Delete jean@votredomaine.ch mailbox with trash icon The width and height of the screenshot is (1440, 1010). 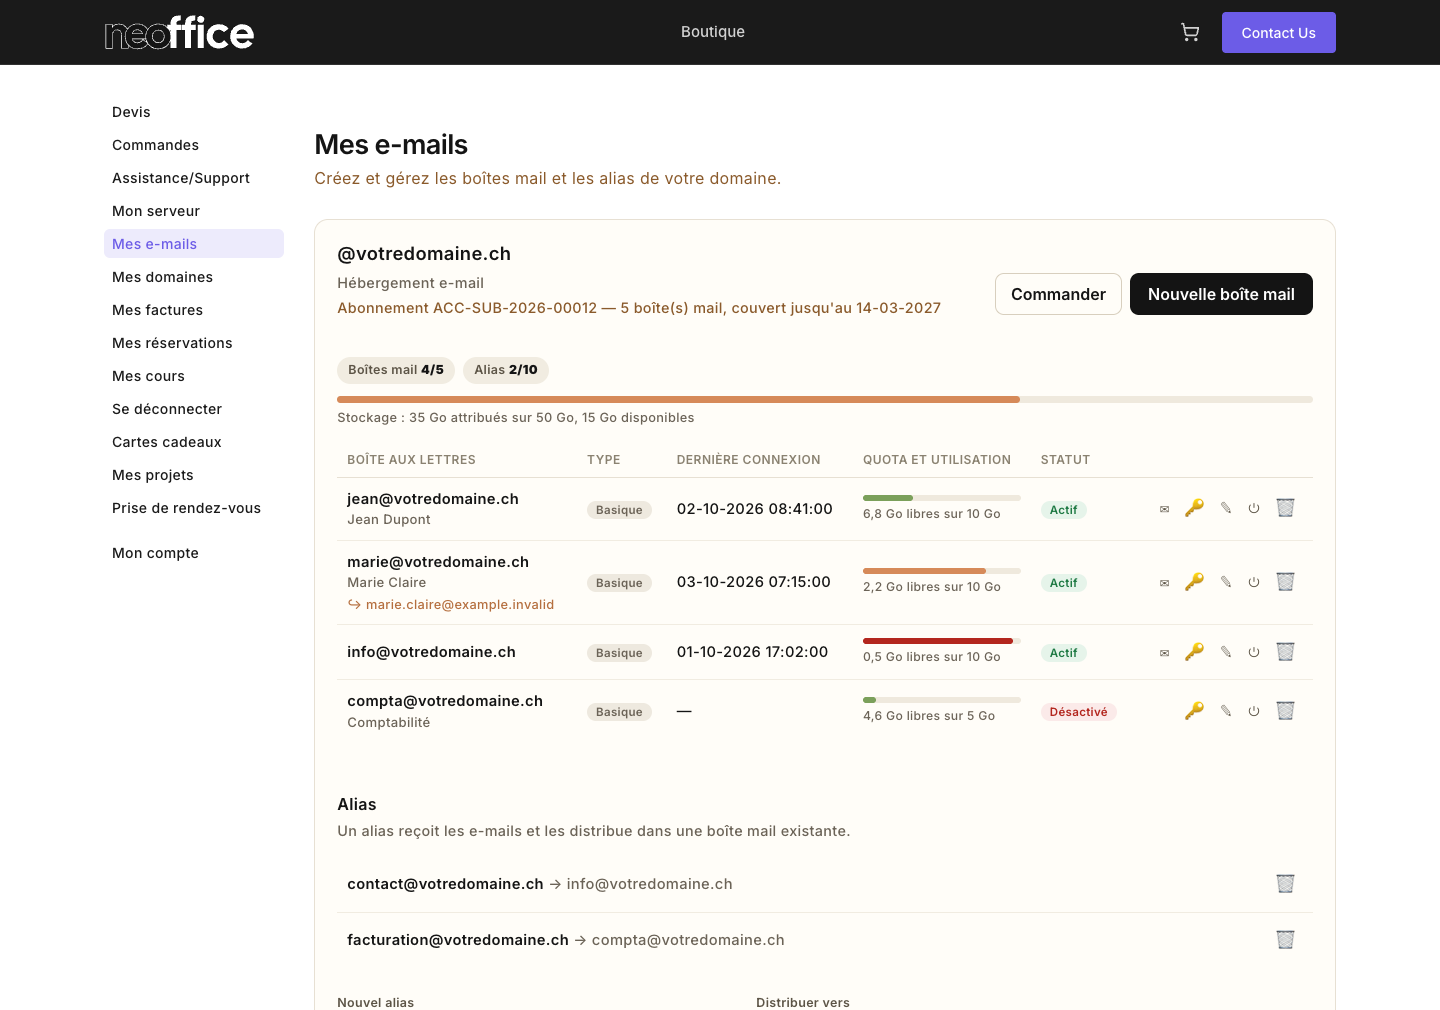(1286, 508)
